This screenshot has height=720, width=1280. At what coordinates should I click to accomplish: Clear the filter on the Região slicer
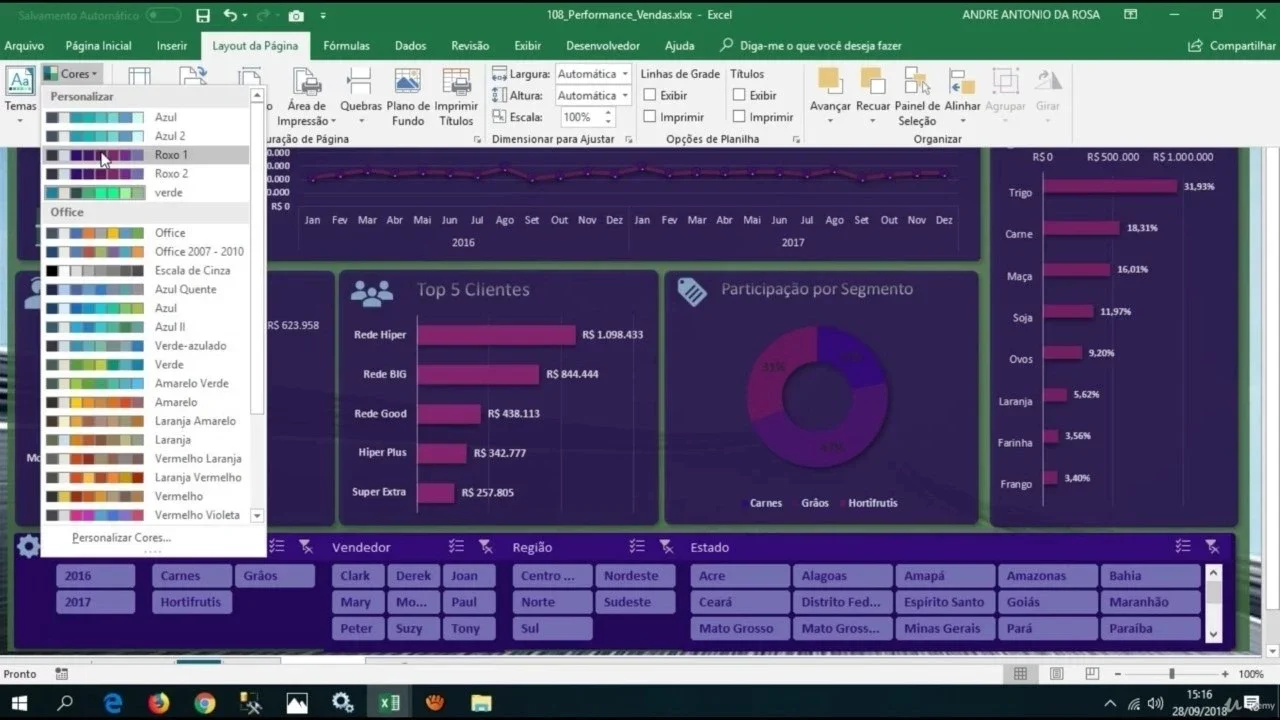click(666, 546)
